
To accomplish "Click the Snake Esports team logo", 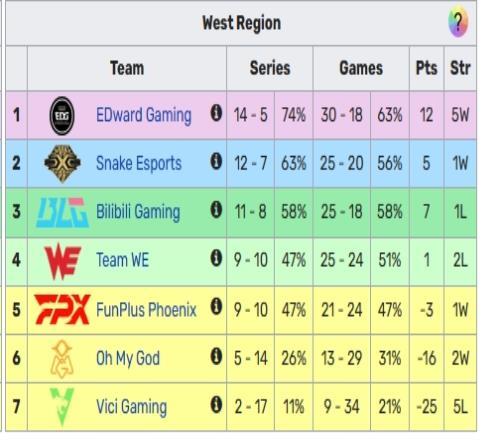I will coord(62,163).
